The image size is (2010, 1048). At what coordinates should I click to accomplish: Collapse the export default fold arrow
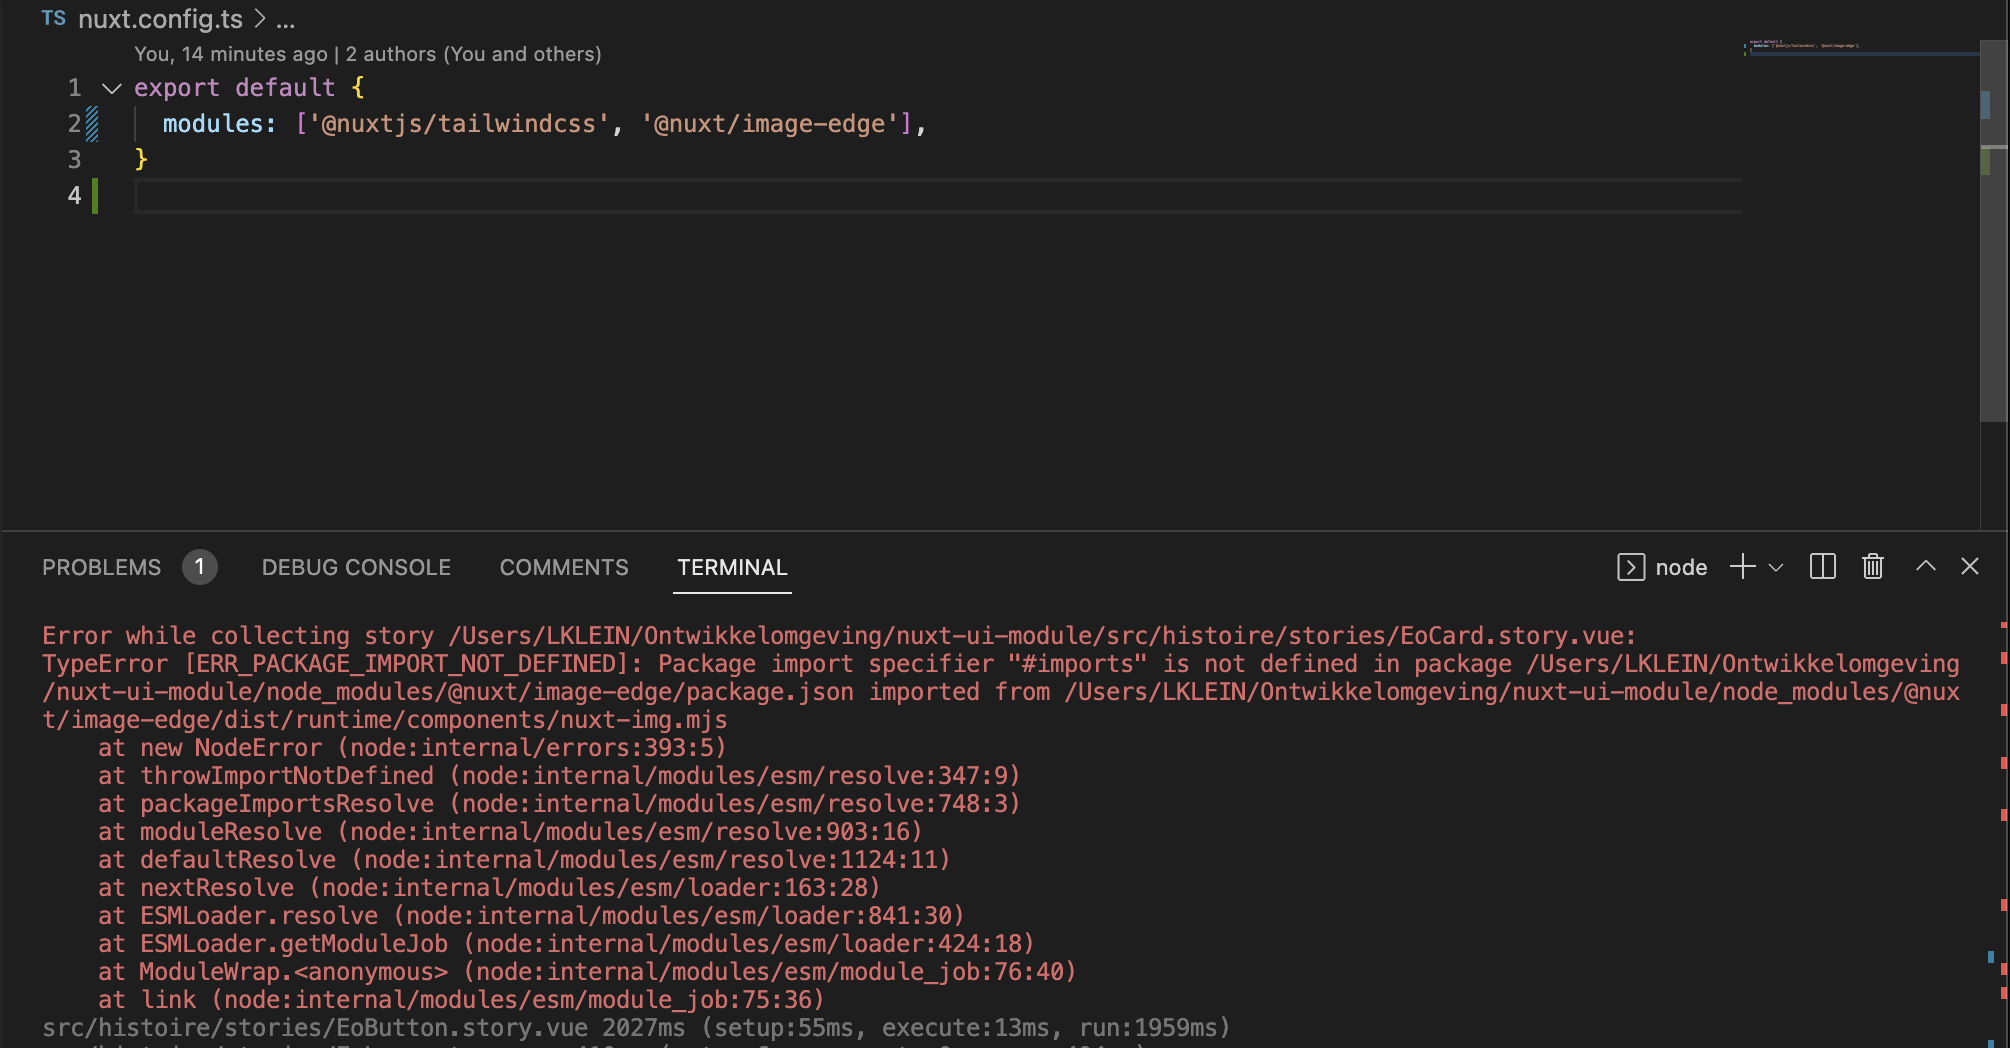pyautogui.click(x=112, y=88)
